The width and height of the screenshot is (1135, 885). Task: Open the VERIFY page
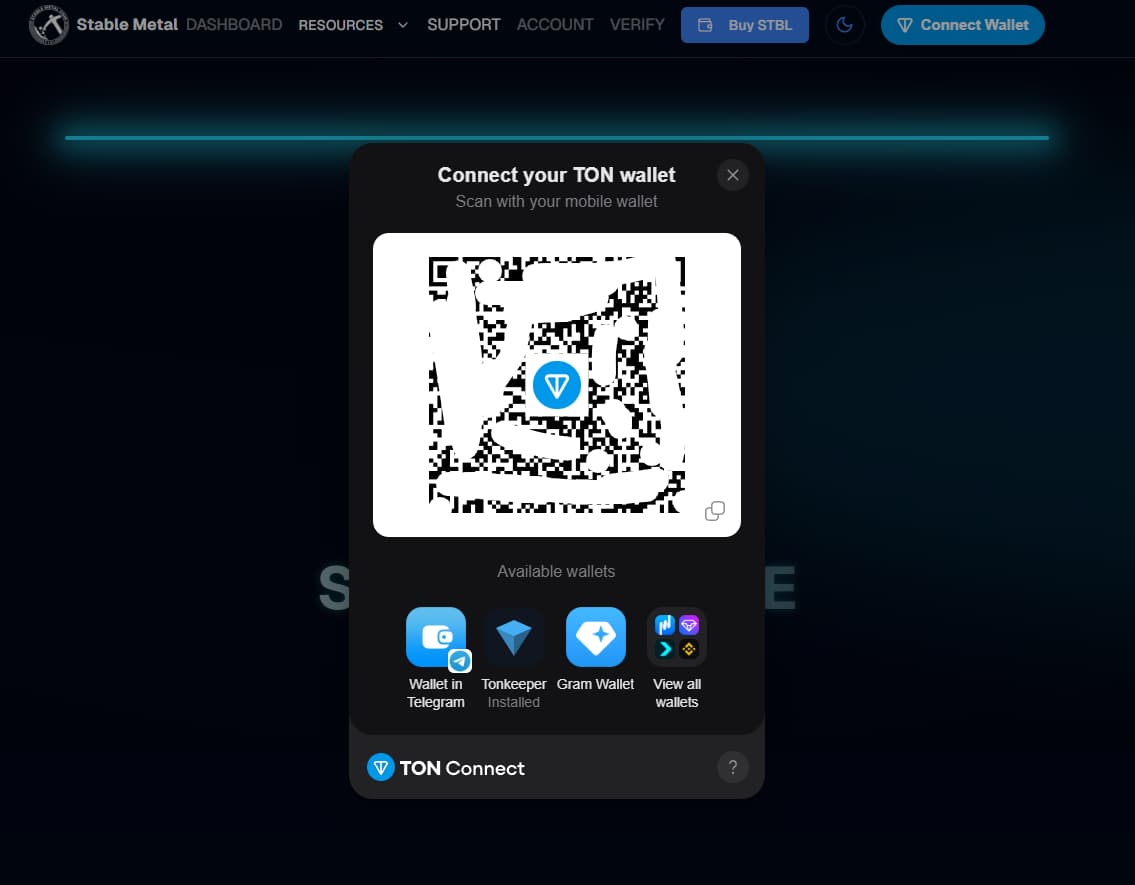coord(637,25)
